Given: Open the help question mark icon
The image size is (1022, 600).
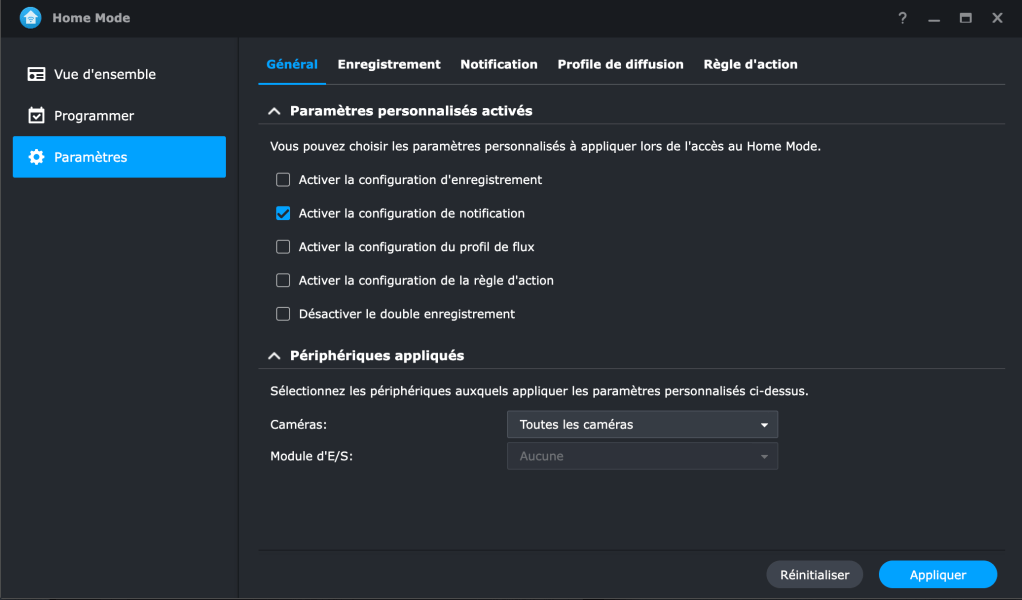Looking at the screenshot, I should [903, 18].
